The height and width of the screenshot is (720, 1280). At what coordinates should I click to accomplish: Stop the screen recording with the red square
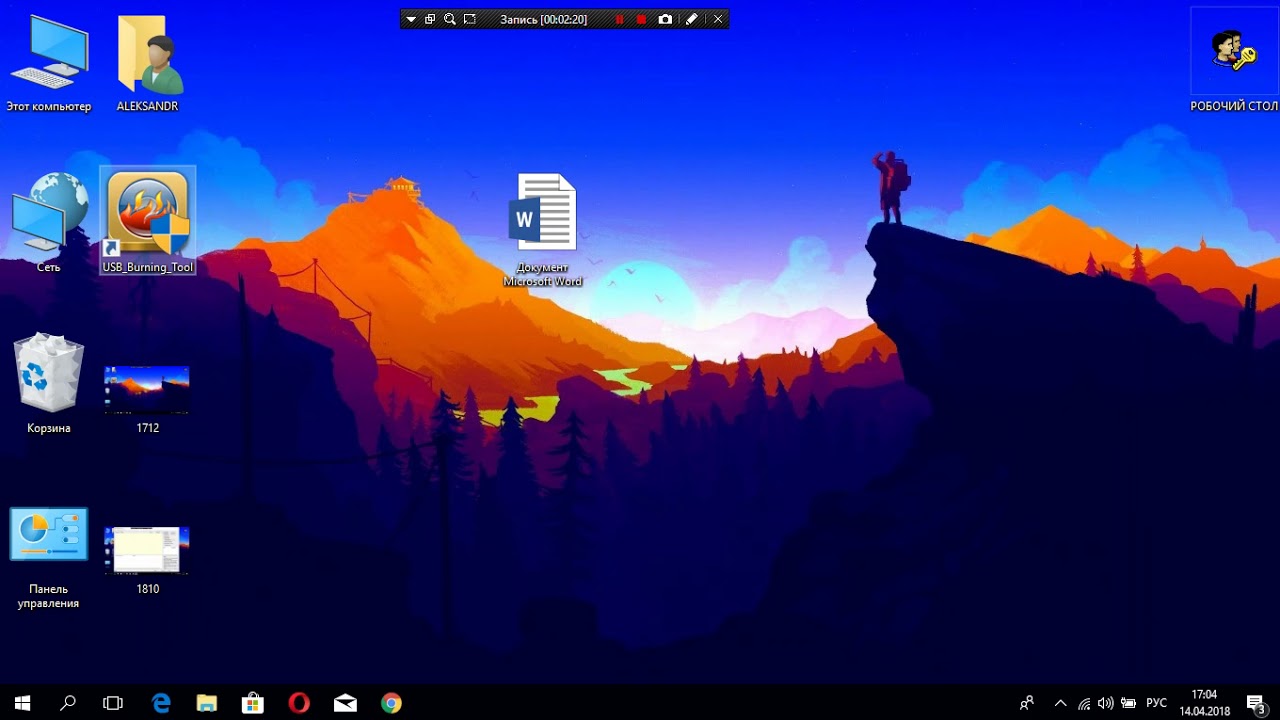(x=642, y=19)
